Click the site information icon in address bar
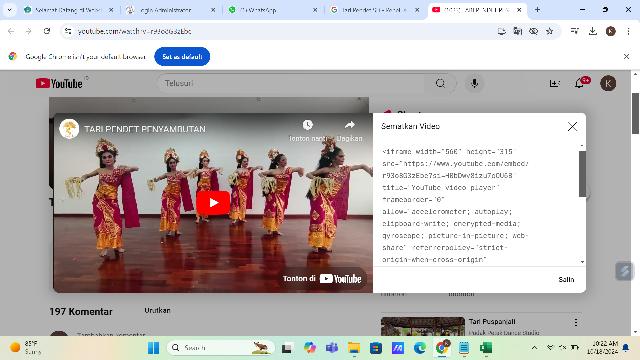Viewport: 640px width, 360px height. pos(68,31)
